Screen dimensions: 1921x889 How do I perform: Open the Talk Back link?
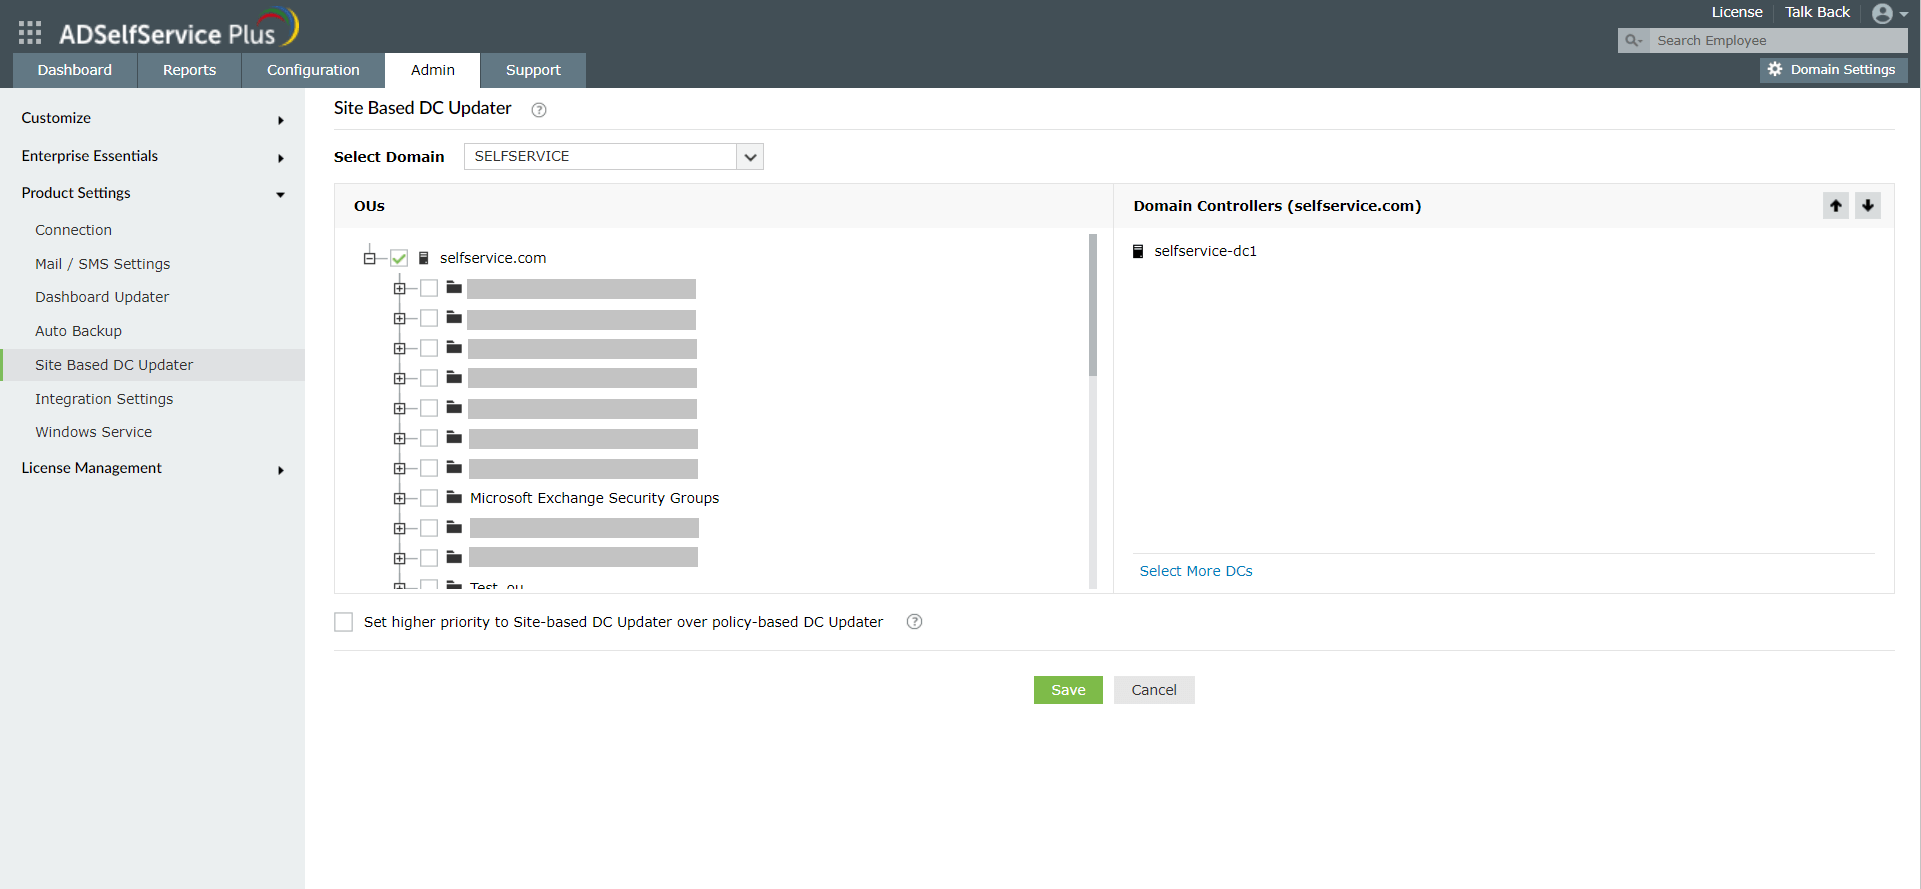tap(1818, 12)
